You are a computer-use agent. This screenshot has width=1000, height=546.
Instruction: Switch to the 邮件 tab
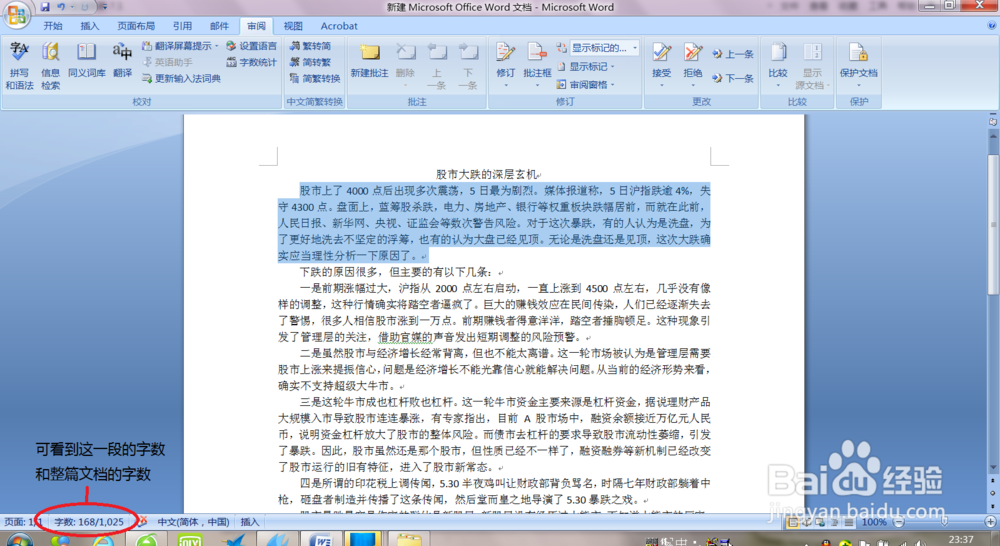tap(219, 26)
